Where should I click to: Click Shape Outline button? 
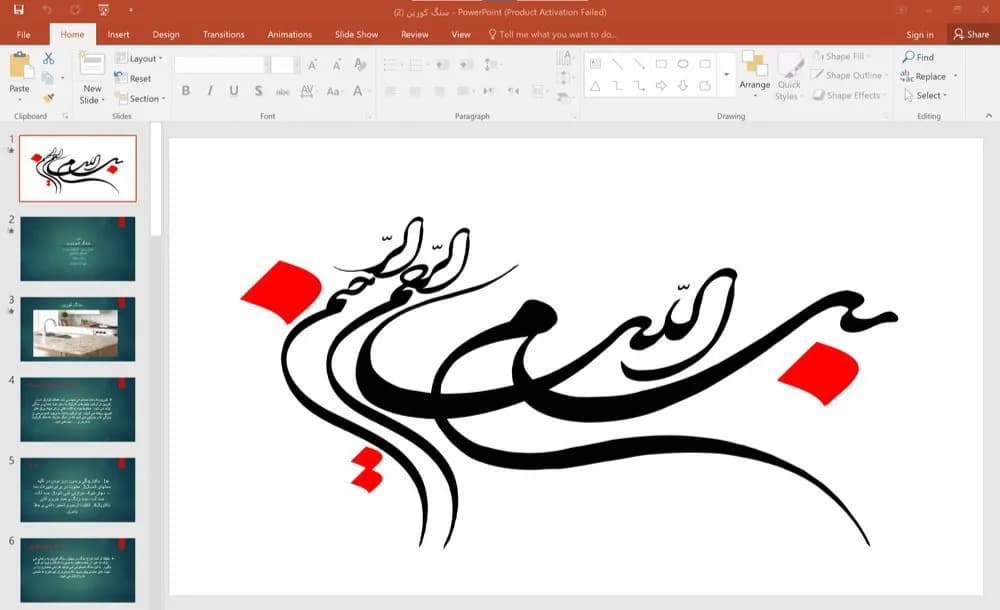coord(849,75)
